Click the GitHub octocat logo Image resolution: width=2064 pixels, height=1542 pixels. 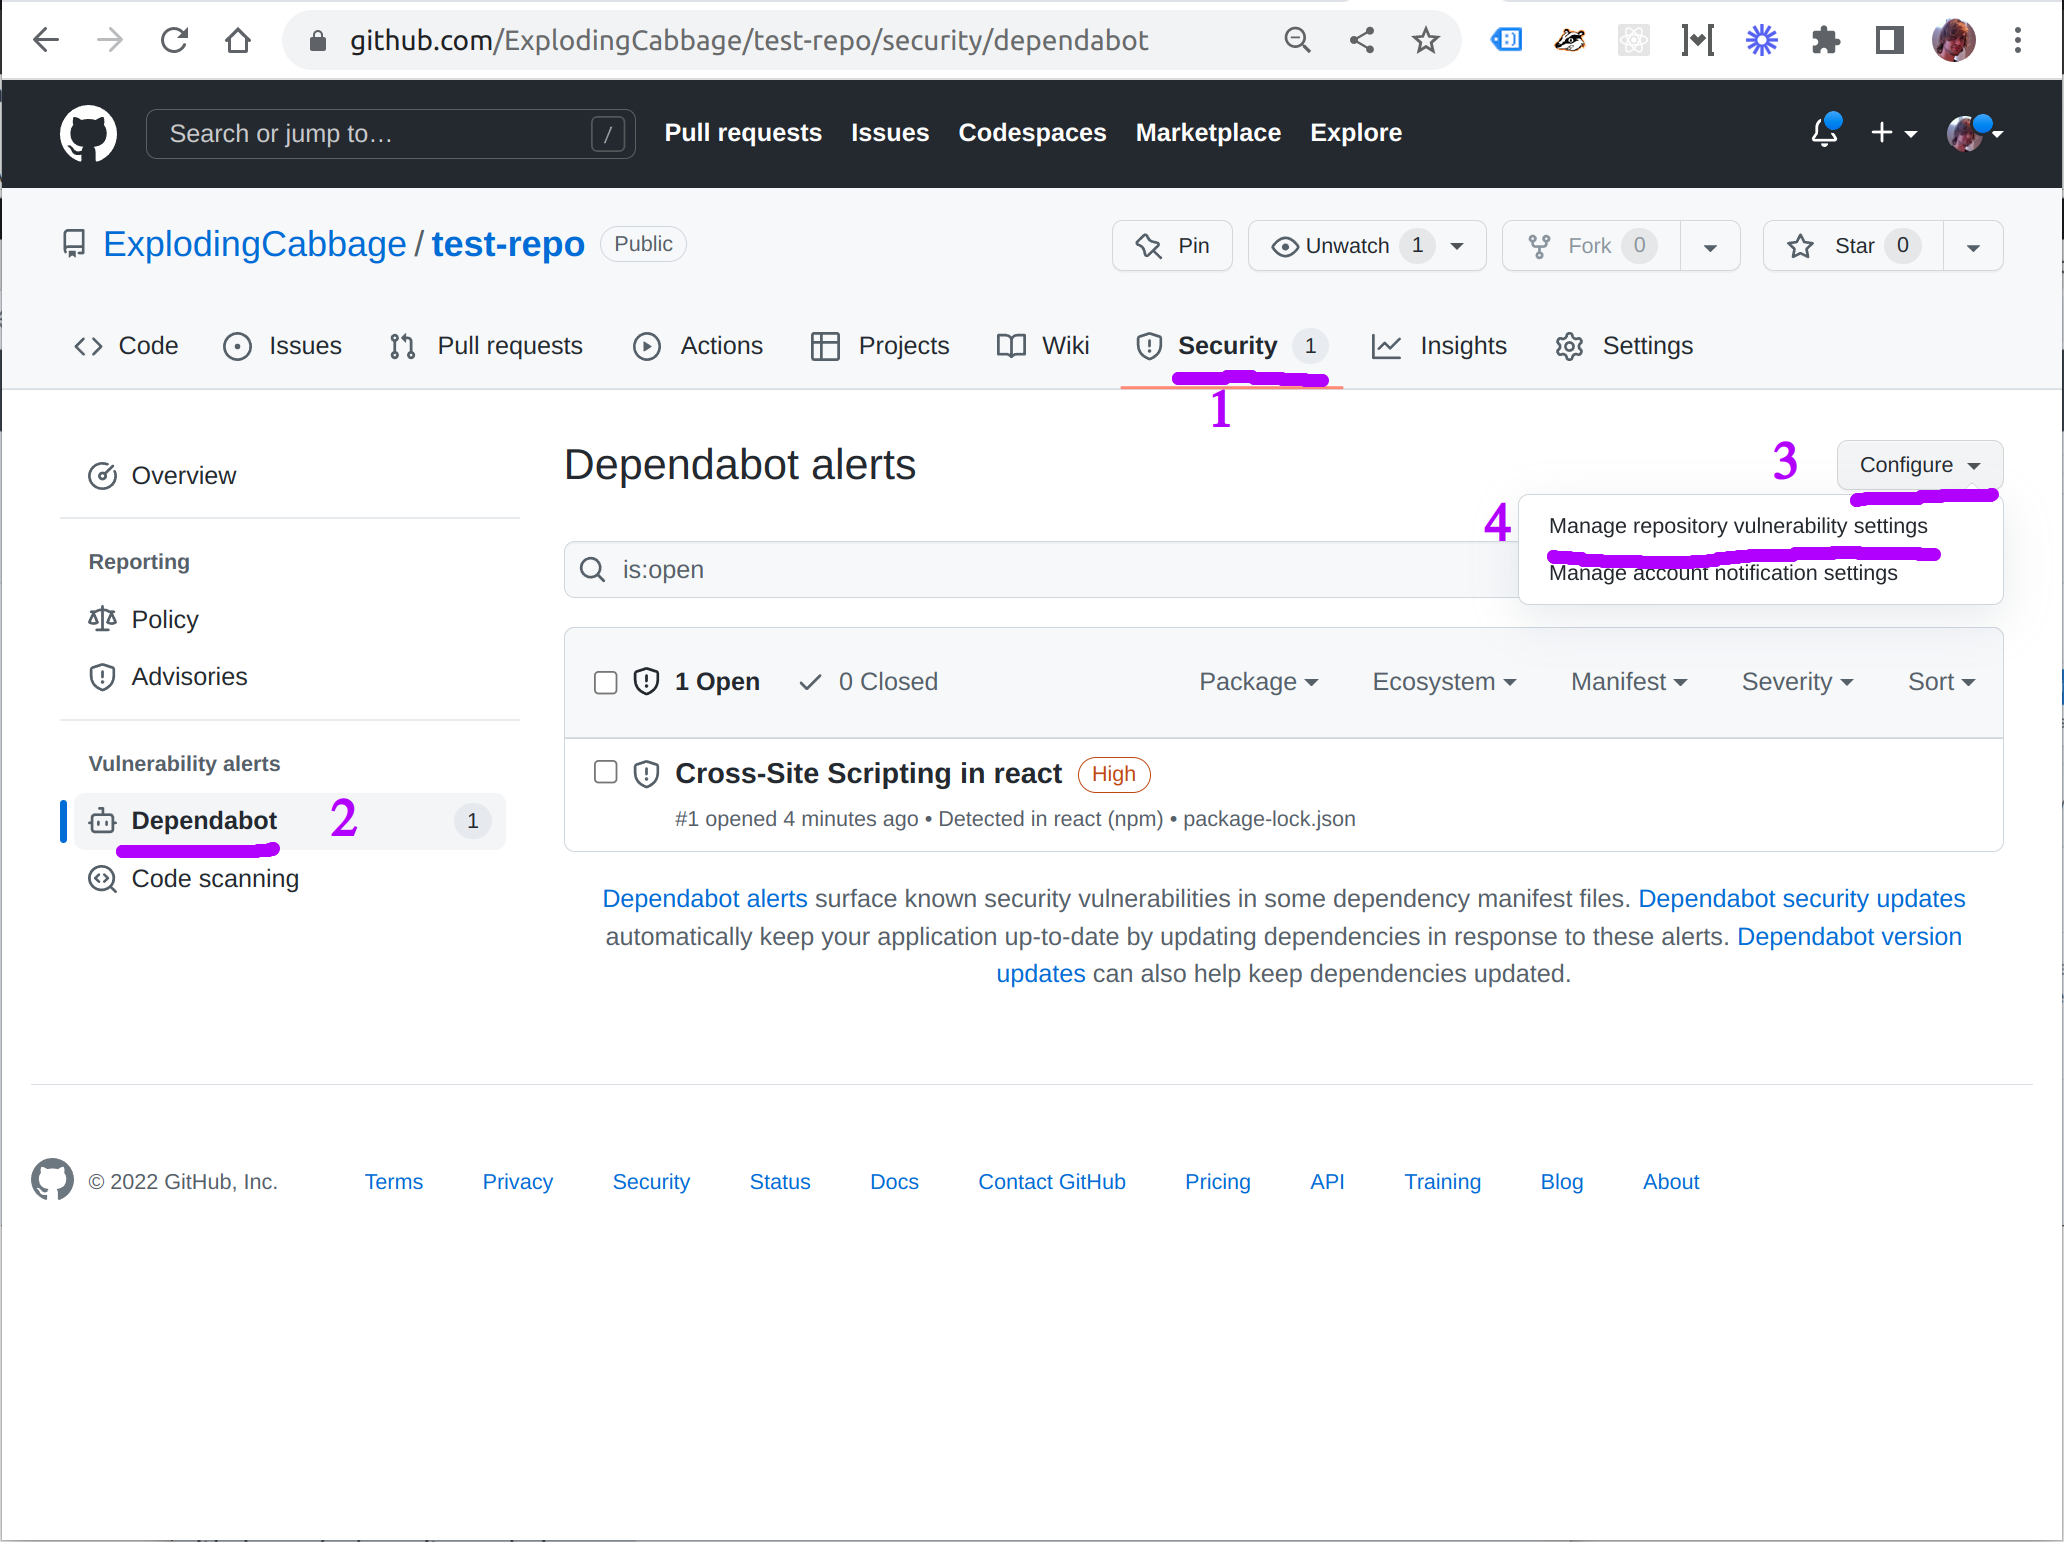pyautogui.click(x=88, y=134)
